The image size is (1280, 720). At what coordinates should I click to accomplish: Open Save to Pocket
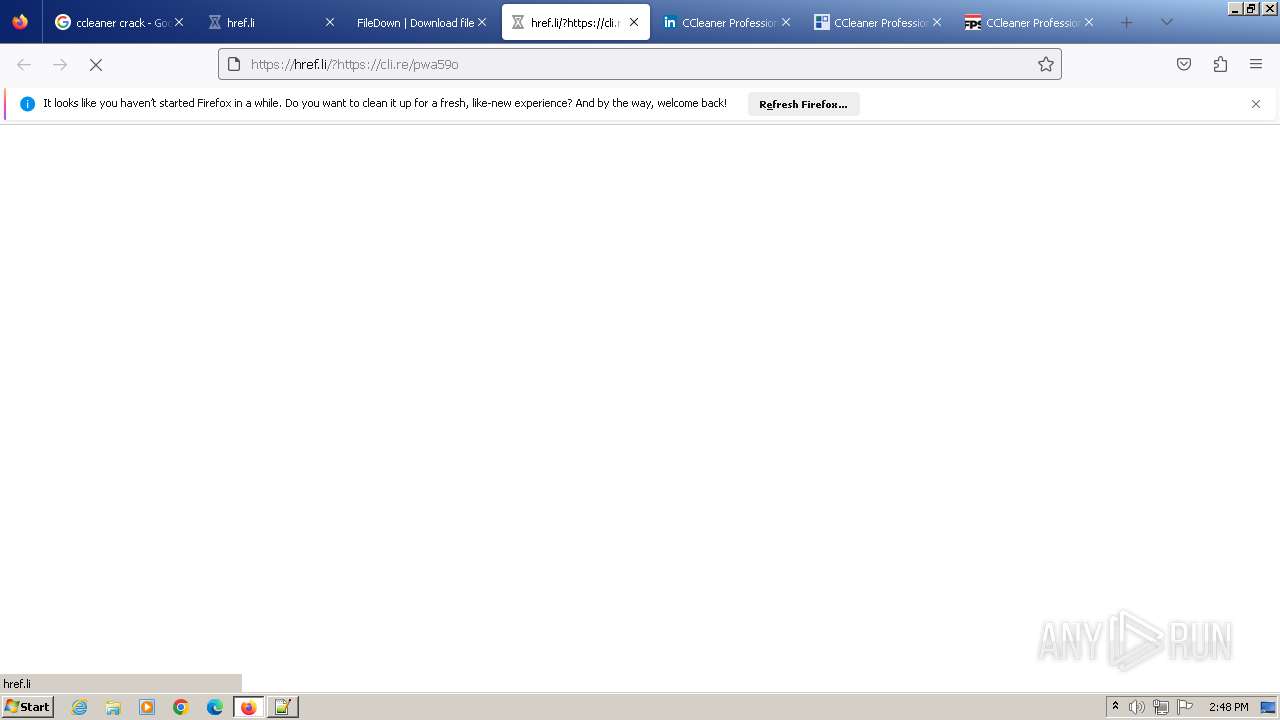tap(1184, 64)
